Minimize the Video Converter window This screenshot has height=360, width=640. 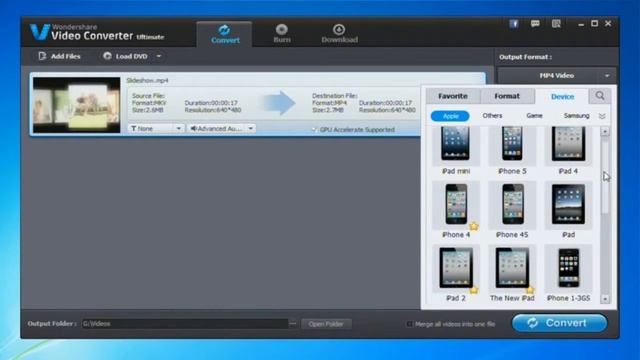[581, 24]
